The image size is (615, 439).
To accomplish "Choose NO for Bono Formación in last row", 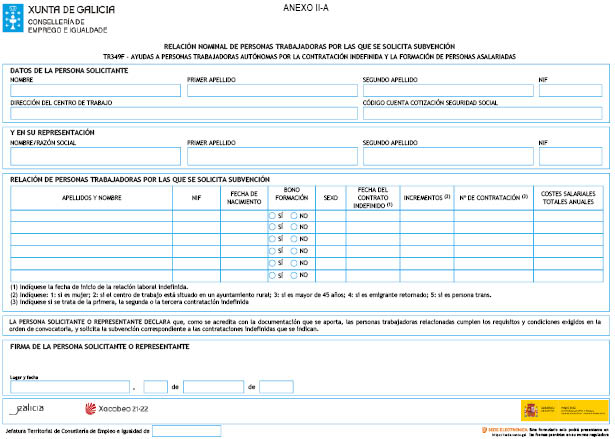I will pos(293,275).
